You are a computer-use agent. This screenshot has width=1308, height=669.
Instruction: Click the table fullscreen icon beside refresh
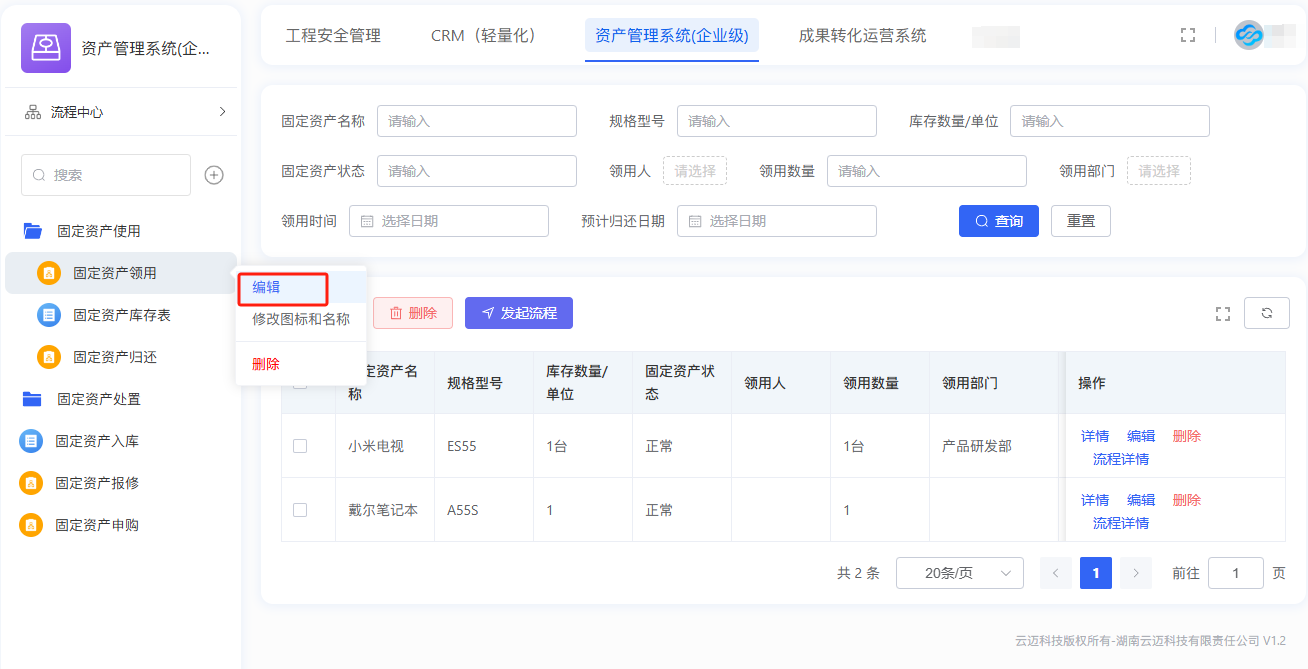tap(1222, 314)
